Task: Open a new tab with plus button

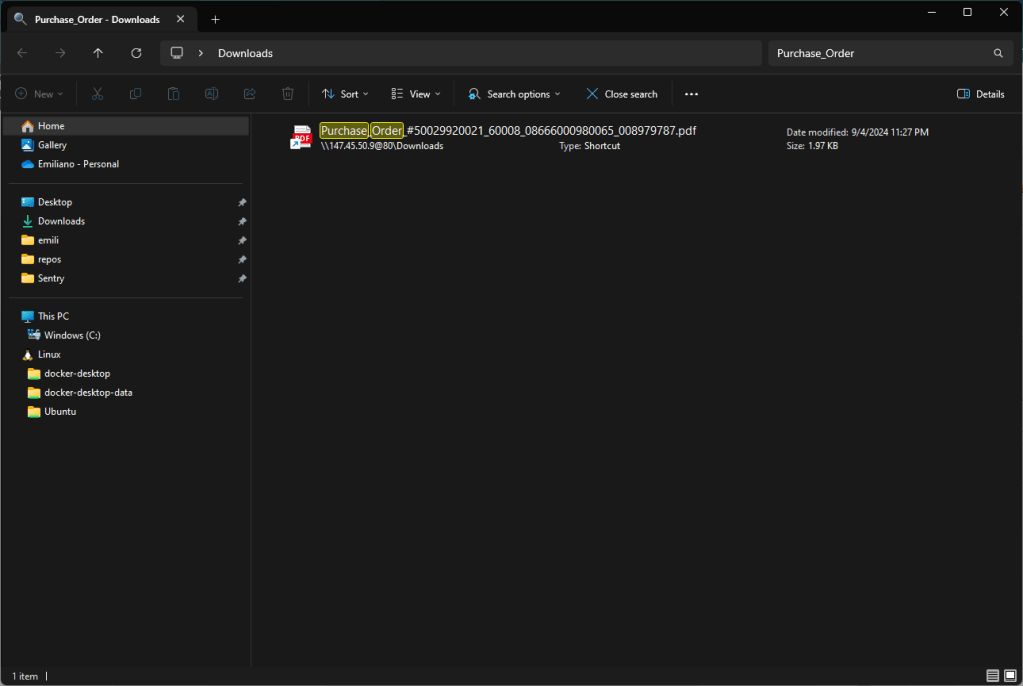Action: click(x=215, y=19)
